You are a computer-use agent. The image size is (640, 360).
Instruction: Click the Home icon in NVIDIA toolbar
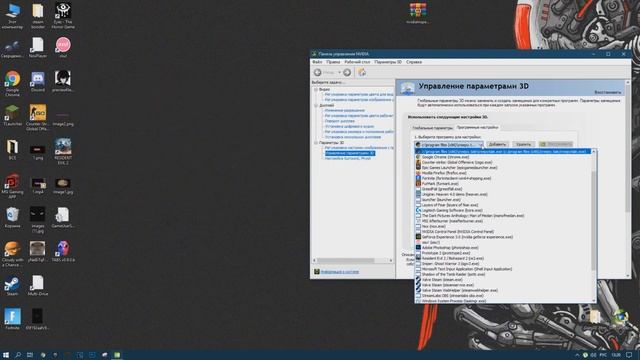[x=362, y=72]
